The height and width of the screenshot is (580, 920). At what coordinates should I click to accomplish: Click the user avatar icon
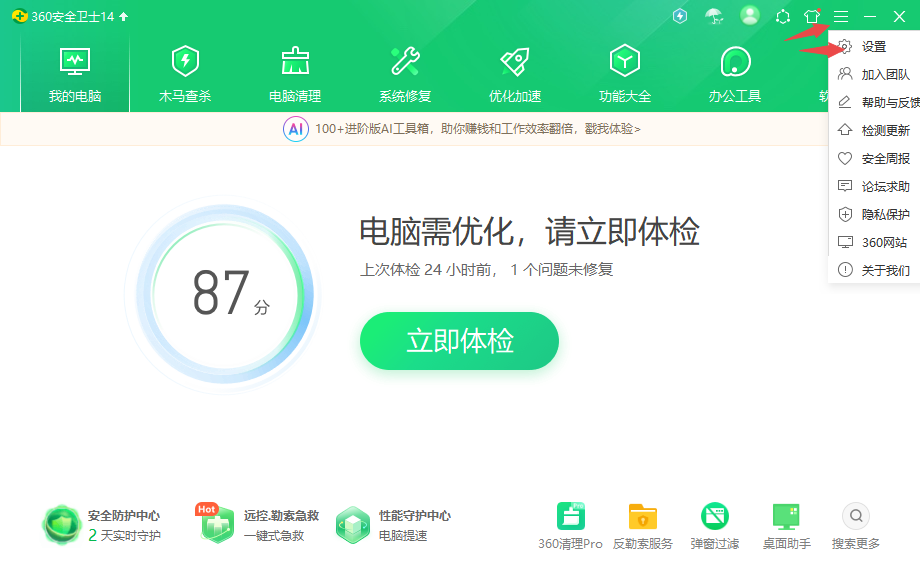[x=751, y=16]
